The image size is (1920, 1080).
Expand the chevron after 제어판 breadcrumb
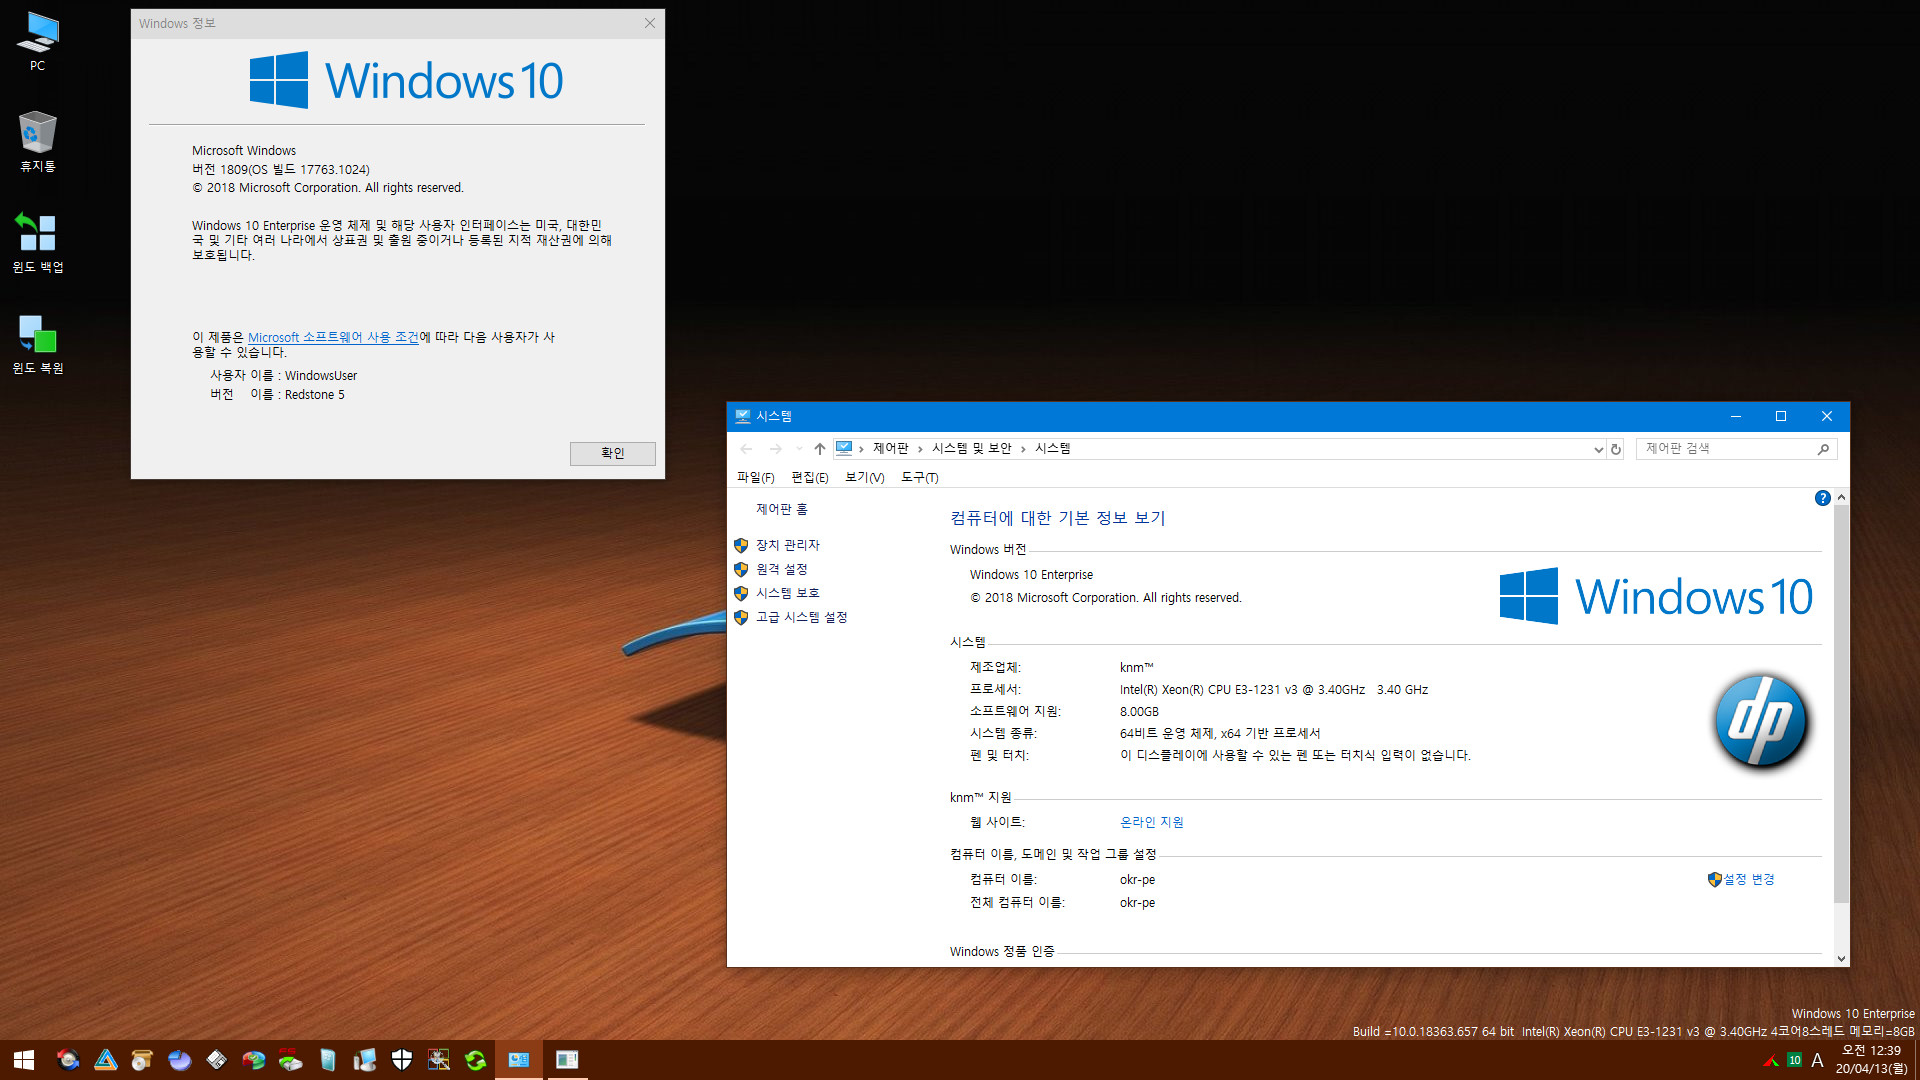coord(920,449)
